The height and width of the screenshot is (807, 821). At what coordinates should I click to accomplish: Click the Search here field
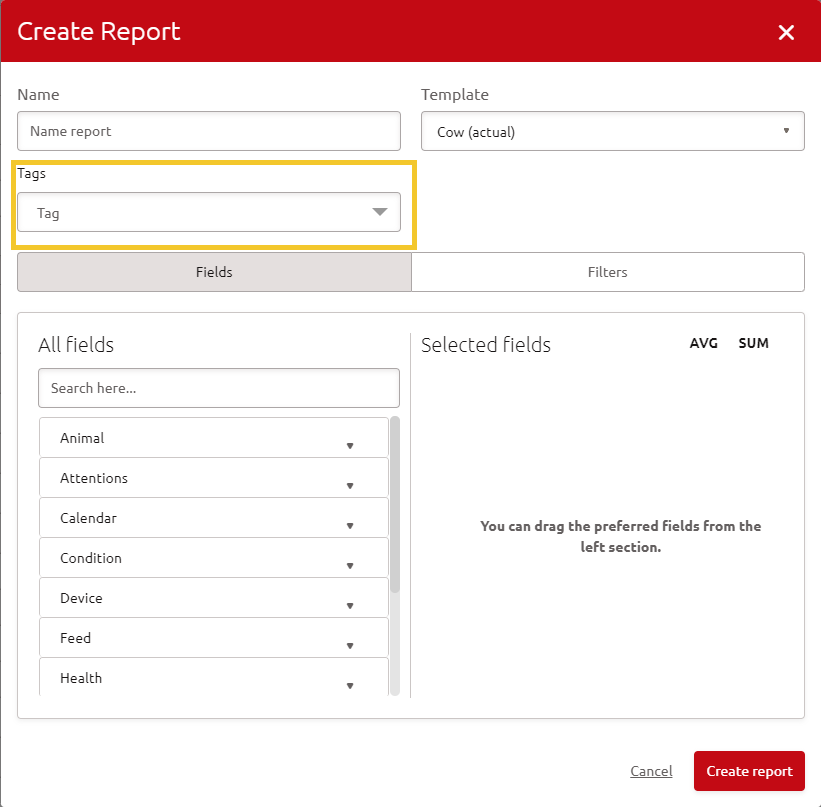point(219,388)
